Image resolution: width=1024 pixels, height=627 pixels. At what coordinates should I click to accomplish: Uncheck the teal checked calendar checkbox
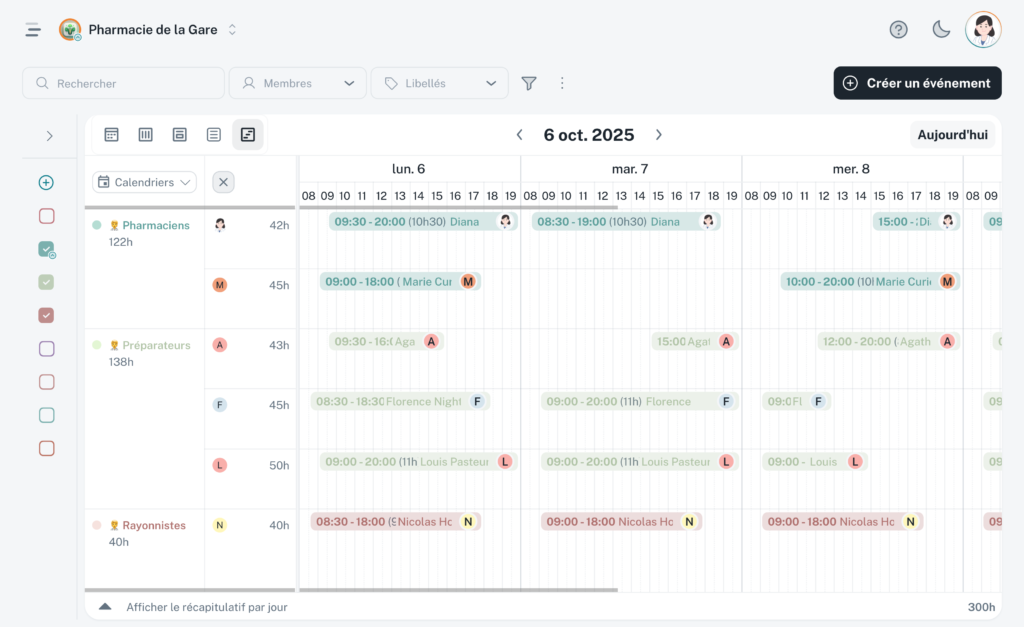tap(46, 248)
